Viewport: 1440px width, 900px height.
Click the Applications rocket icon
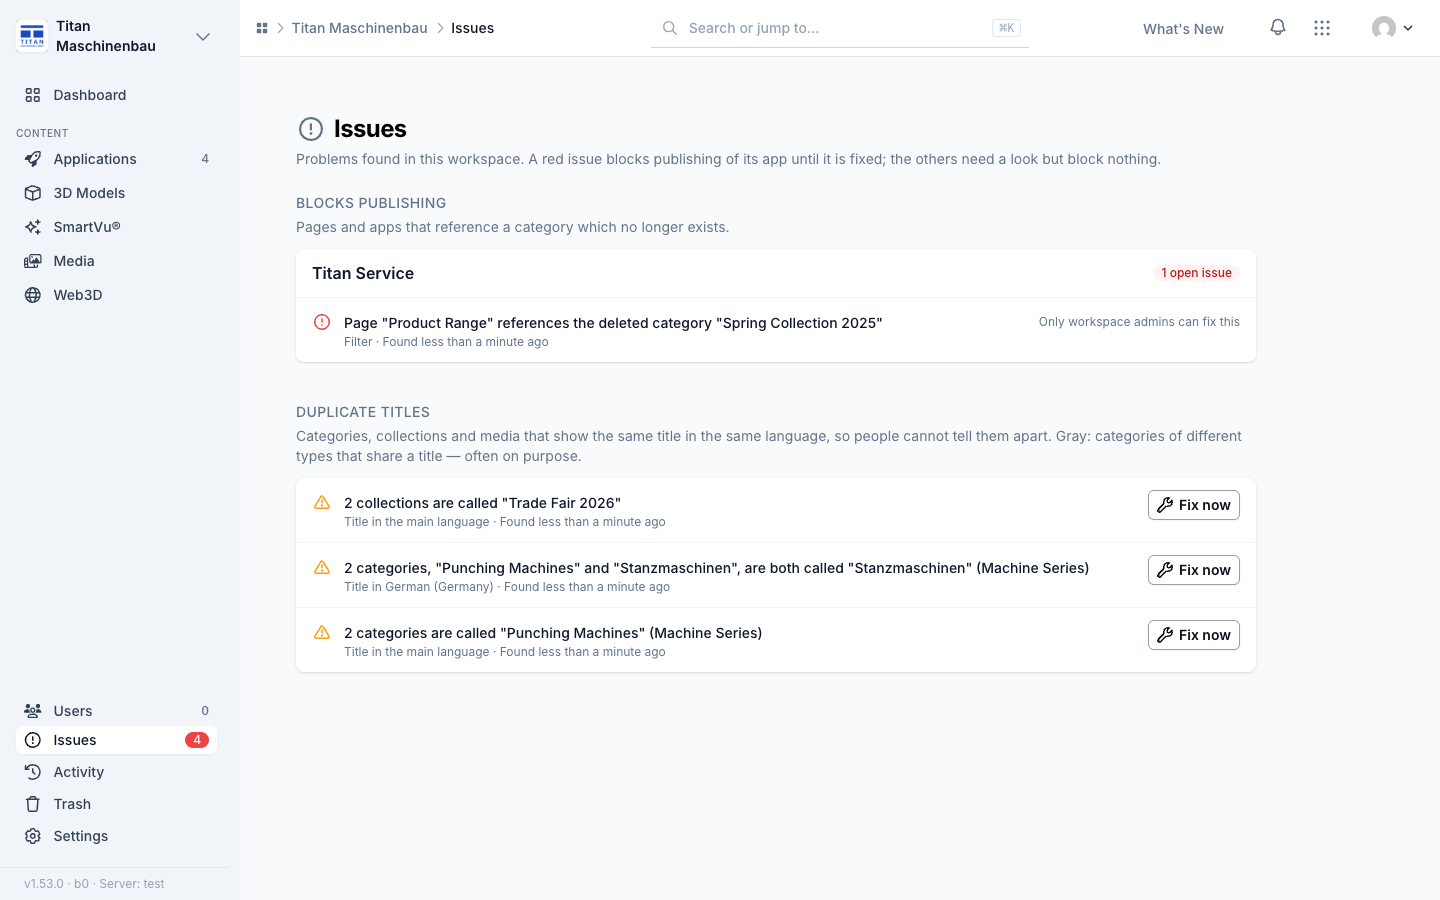[33, 159]
